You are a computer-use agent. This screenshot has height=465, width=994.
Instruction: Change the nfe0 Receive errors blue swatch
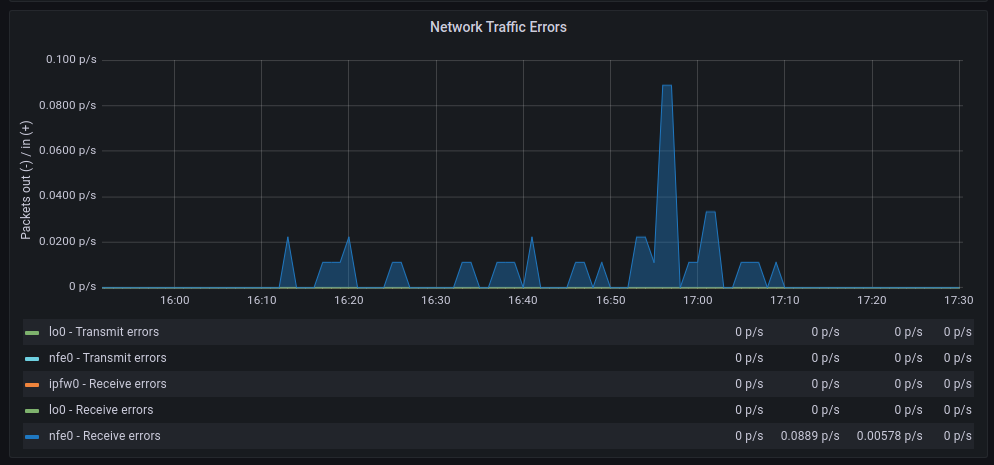click(32, 436)
